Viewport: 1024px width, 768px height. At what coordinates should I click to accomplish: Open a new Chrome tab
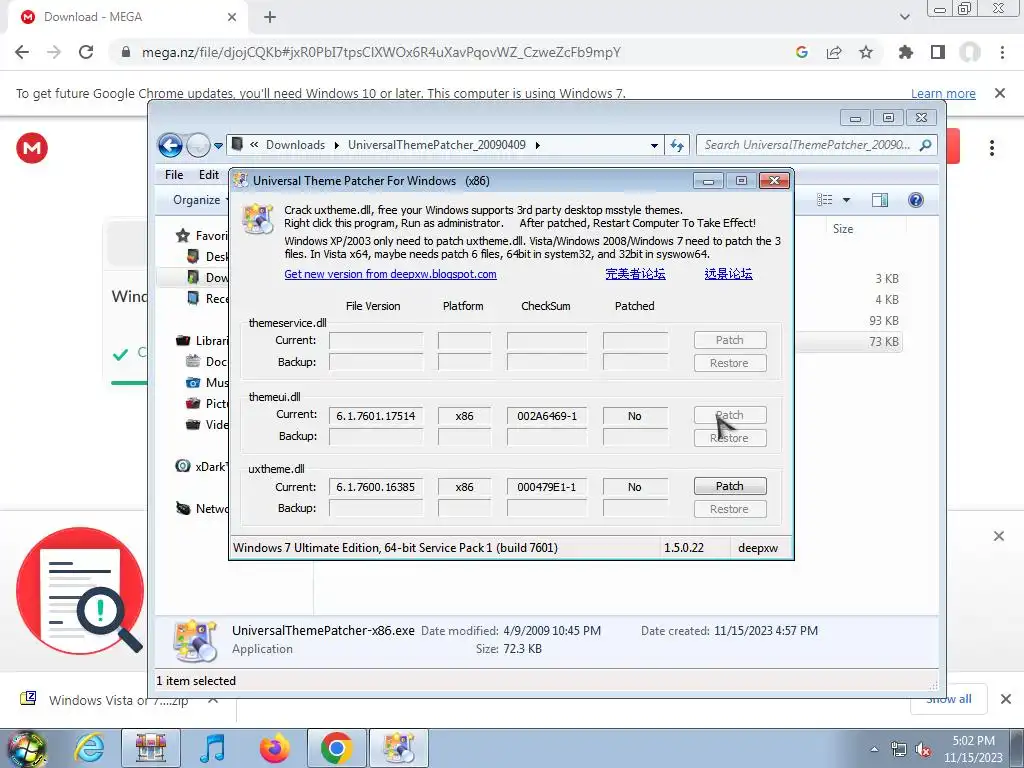270,18
